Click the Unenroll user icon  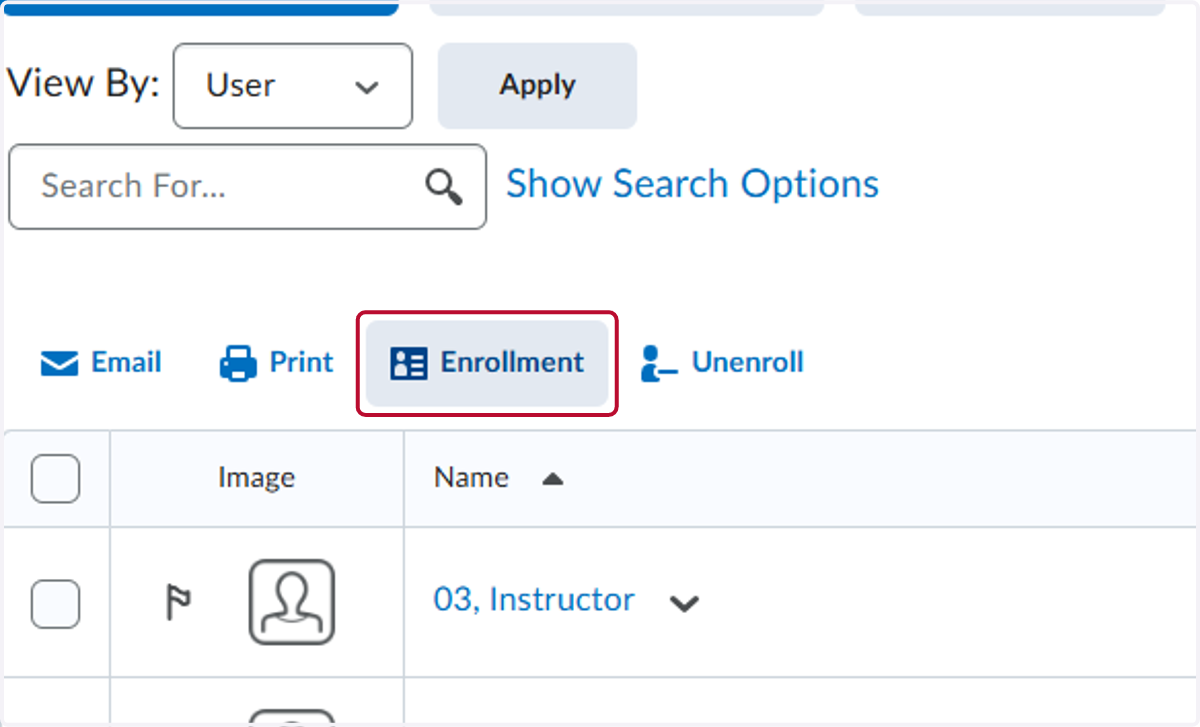(x=660, y=364)
